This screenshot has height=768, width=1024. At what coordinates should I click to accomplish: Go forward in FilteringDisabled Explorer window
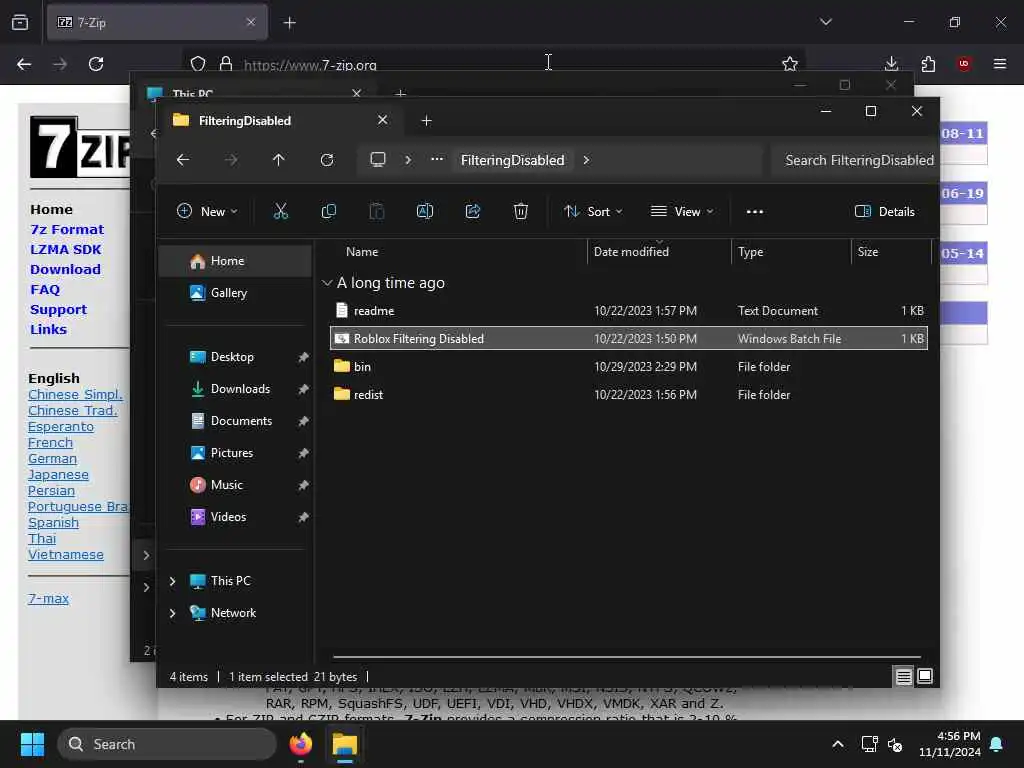[x=231, y=160]
